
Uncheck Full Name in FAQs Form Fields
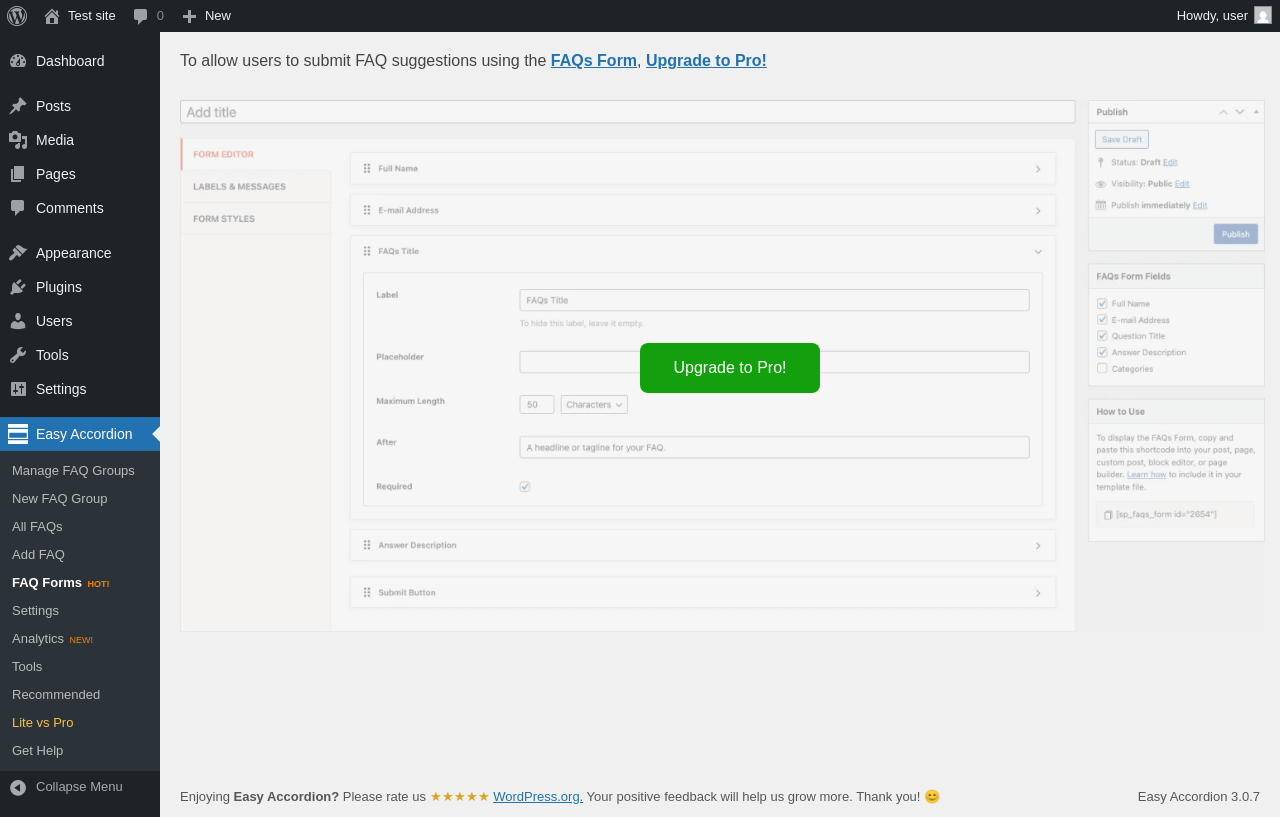[1102, 303]
